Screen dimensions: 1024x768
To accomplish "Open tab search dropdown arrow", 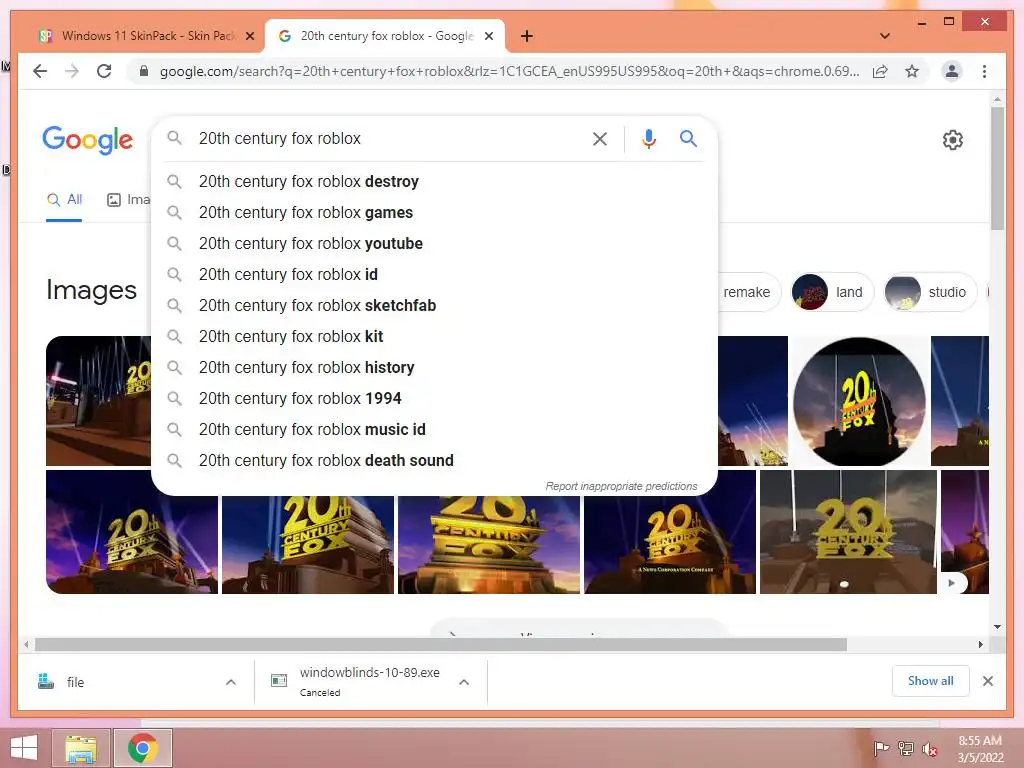I will pos(885,36).
